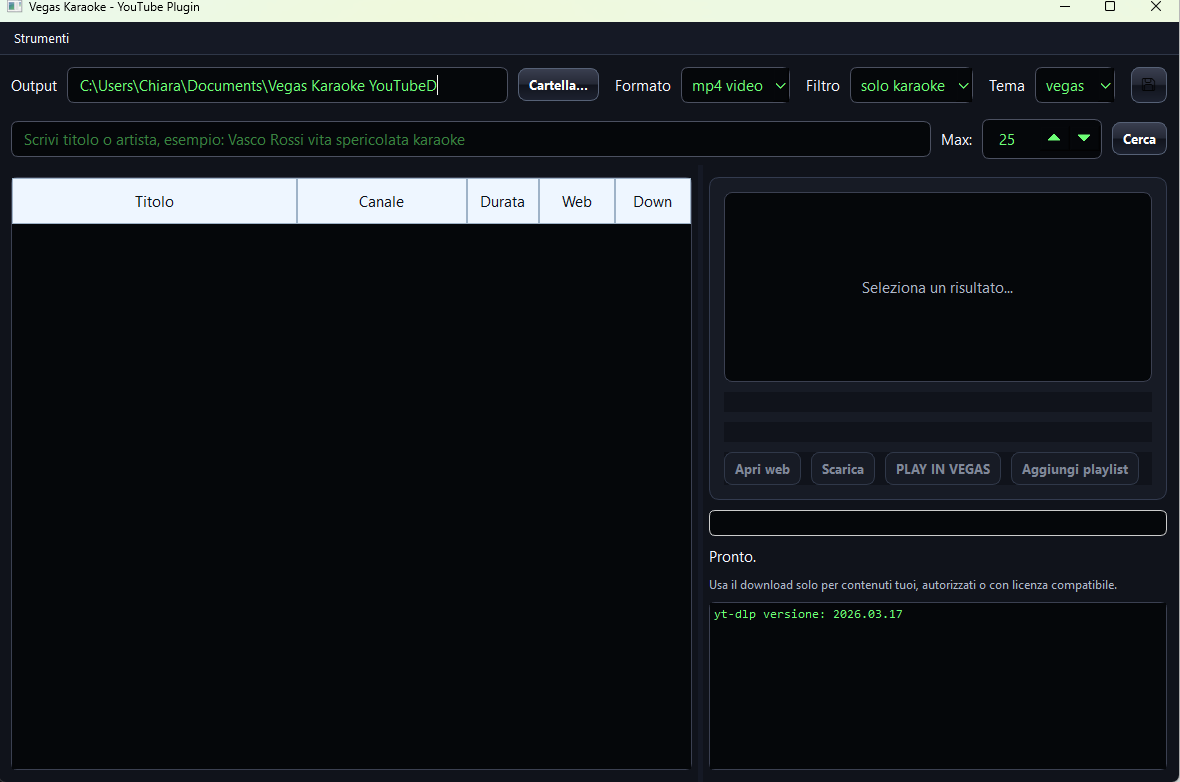Click the Apri web button
1180x782 pixels.
tap(762, 469)
